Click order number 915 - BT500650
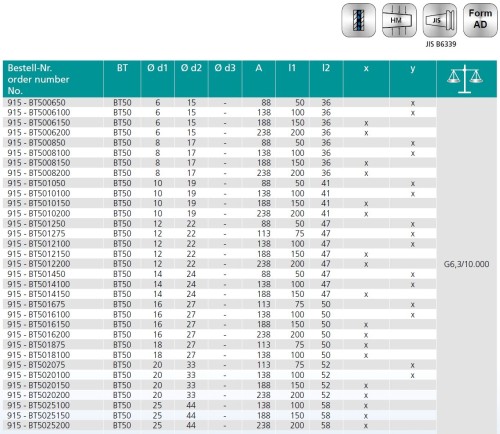The width and height of the screenshot is (500, 434). point(36,103)
